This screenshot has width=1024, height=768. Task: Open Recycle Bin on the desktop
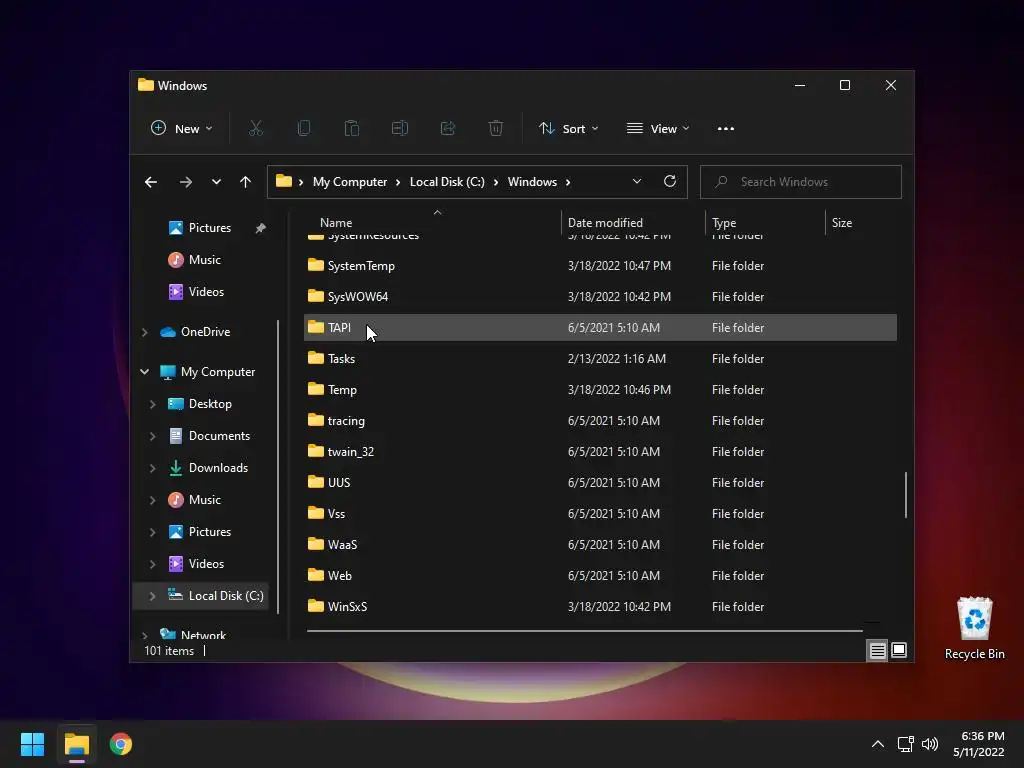(974, 628)
